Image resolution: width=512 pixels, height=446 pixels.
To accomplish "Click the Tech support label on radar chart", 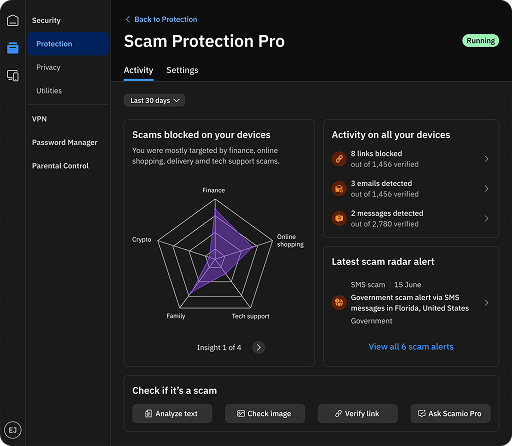I will point(251,316).
